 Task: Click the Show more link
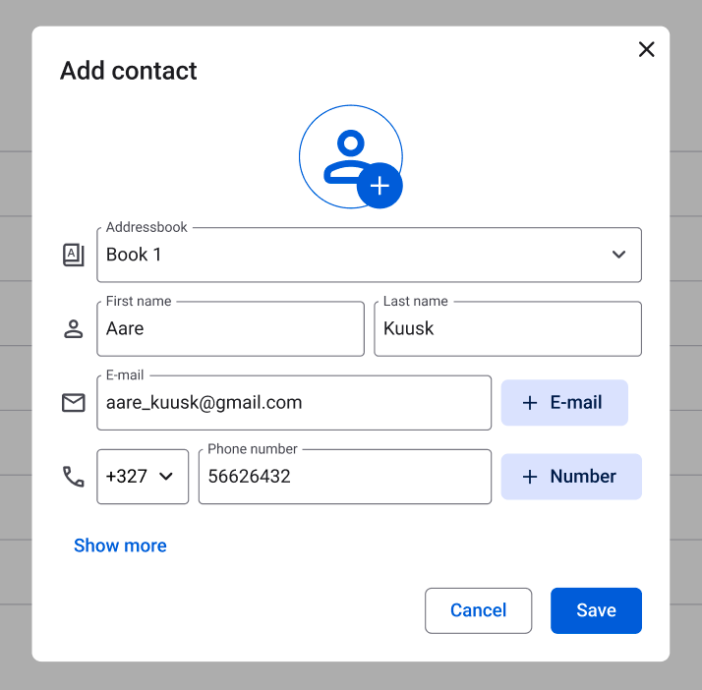pyautogui.click(x=120, y=546)
